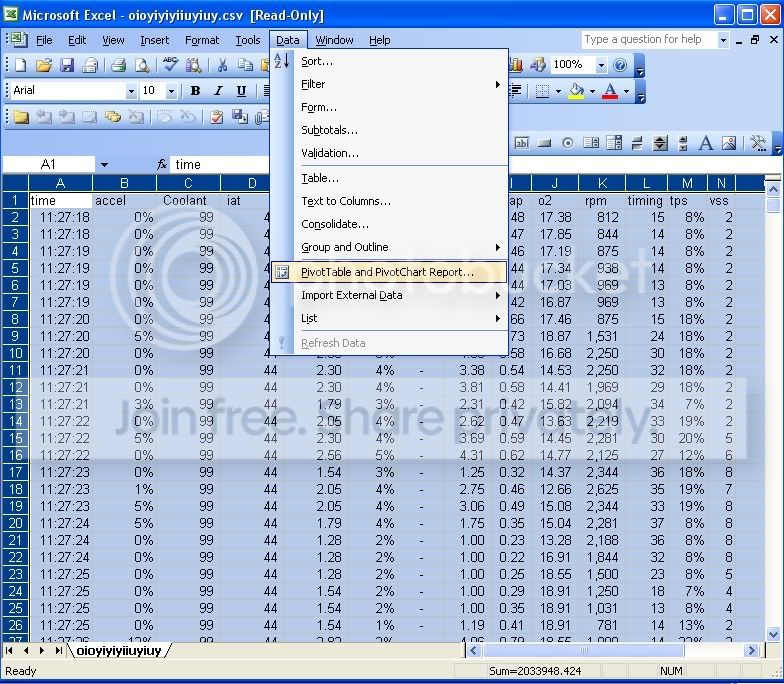Open the Borders dropdown arrow
The image size is (784, 684).
tap(558, 91)
